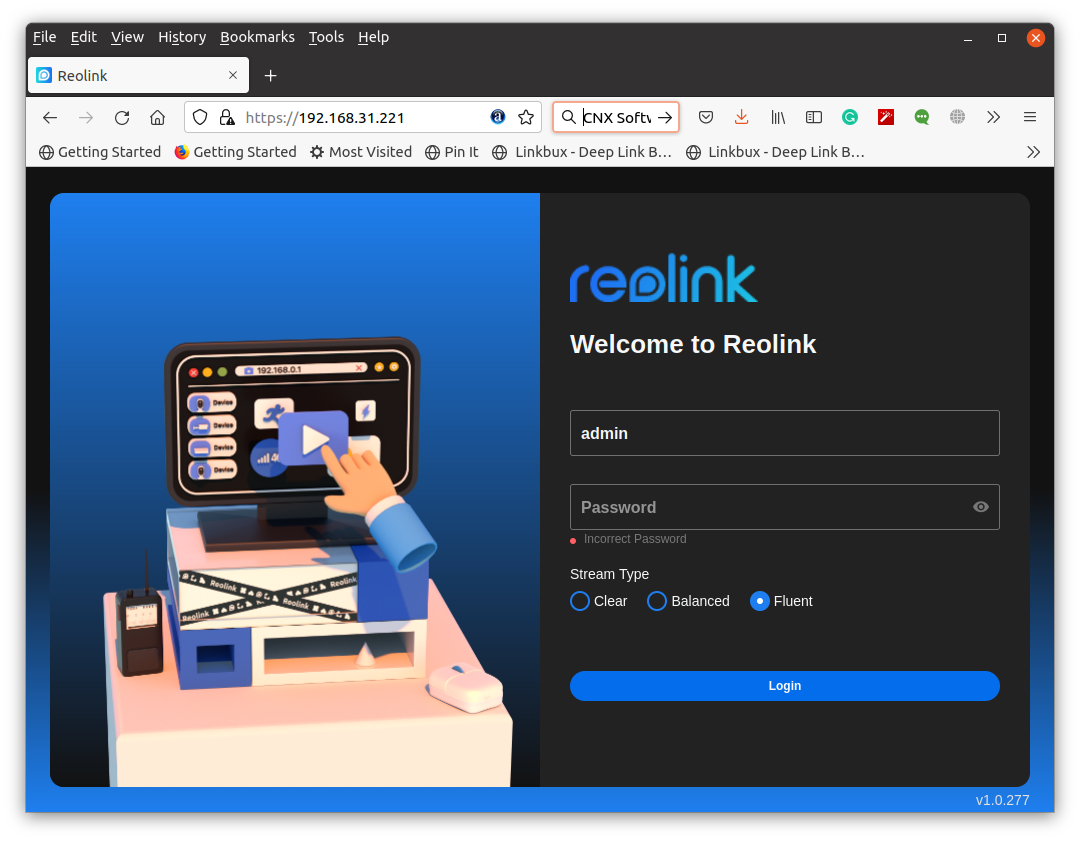
Task: Open the Most Visited bookmarks folder
Action: pyautogui.click(x=361, y=152)
